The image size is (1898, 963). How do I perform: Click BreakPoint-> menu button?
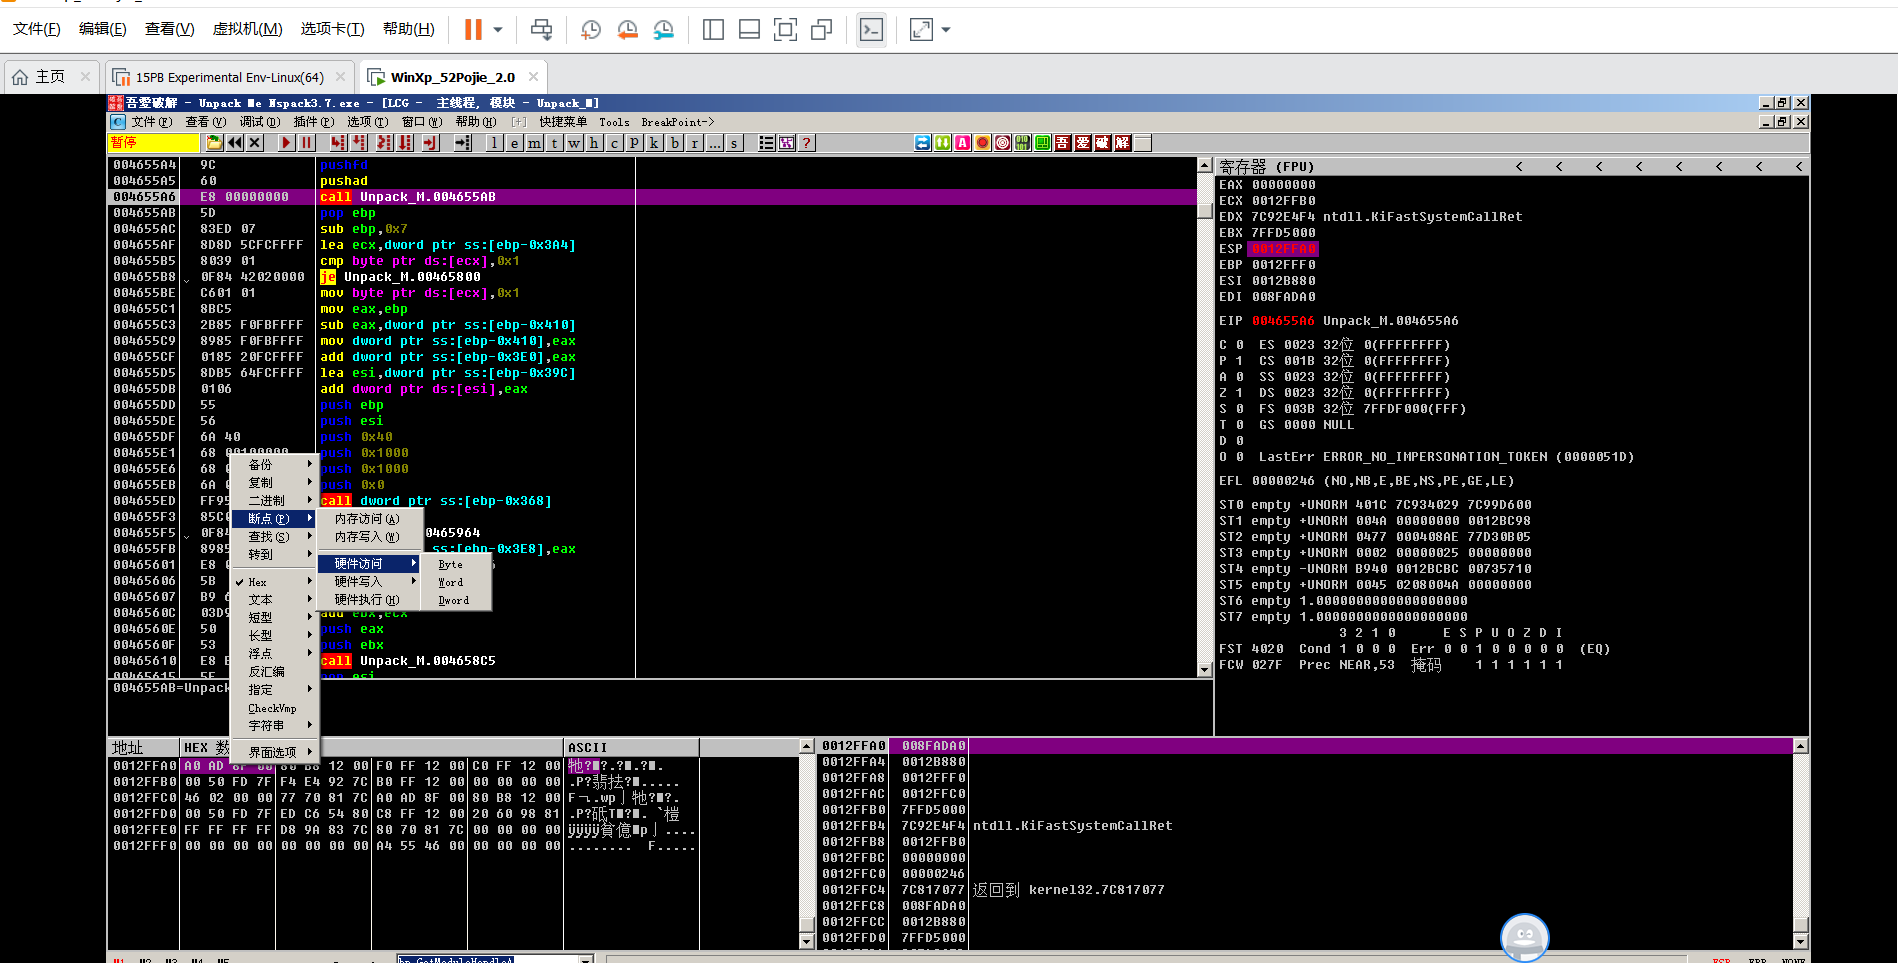click(677, 122)
